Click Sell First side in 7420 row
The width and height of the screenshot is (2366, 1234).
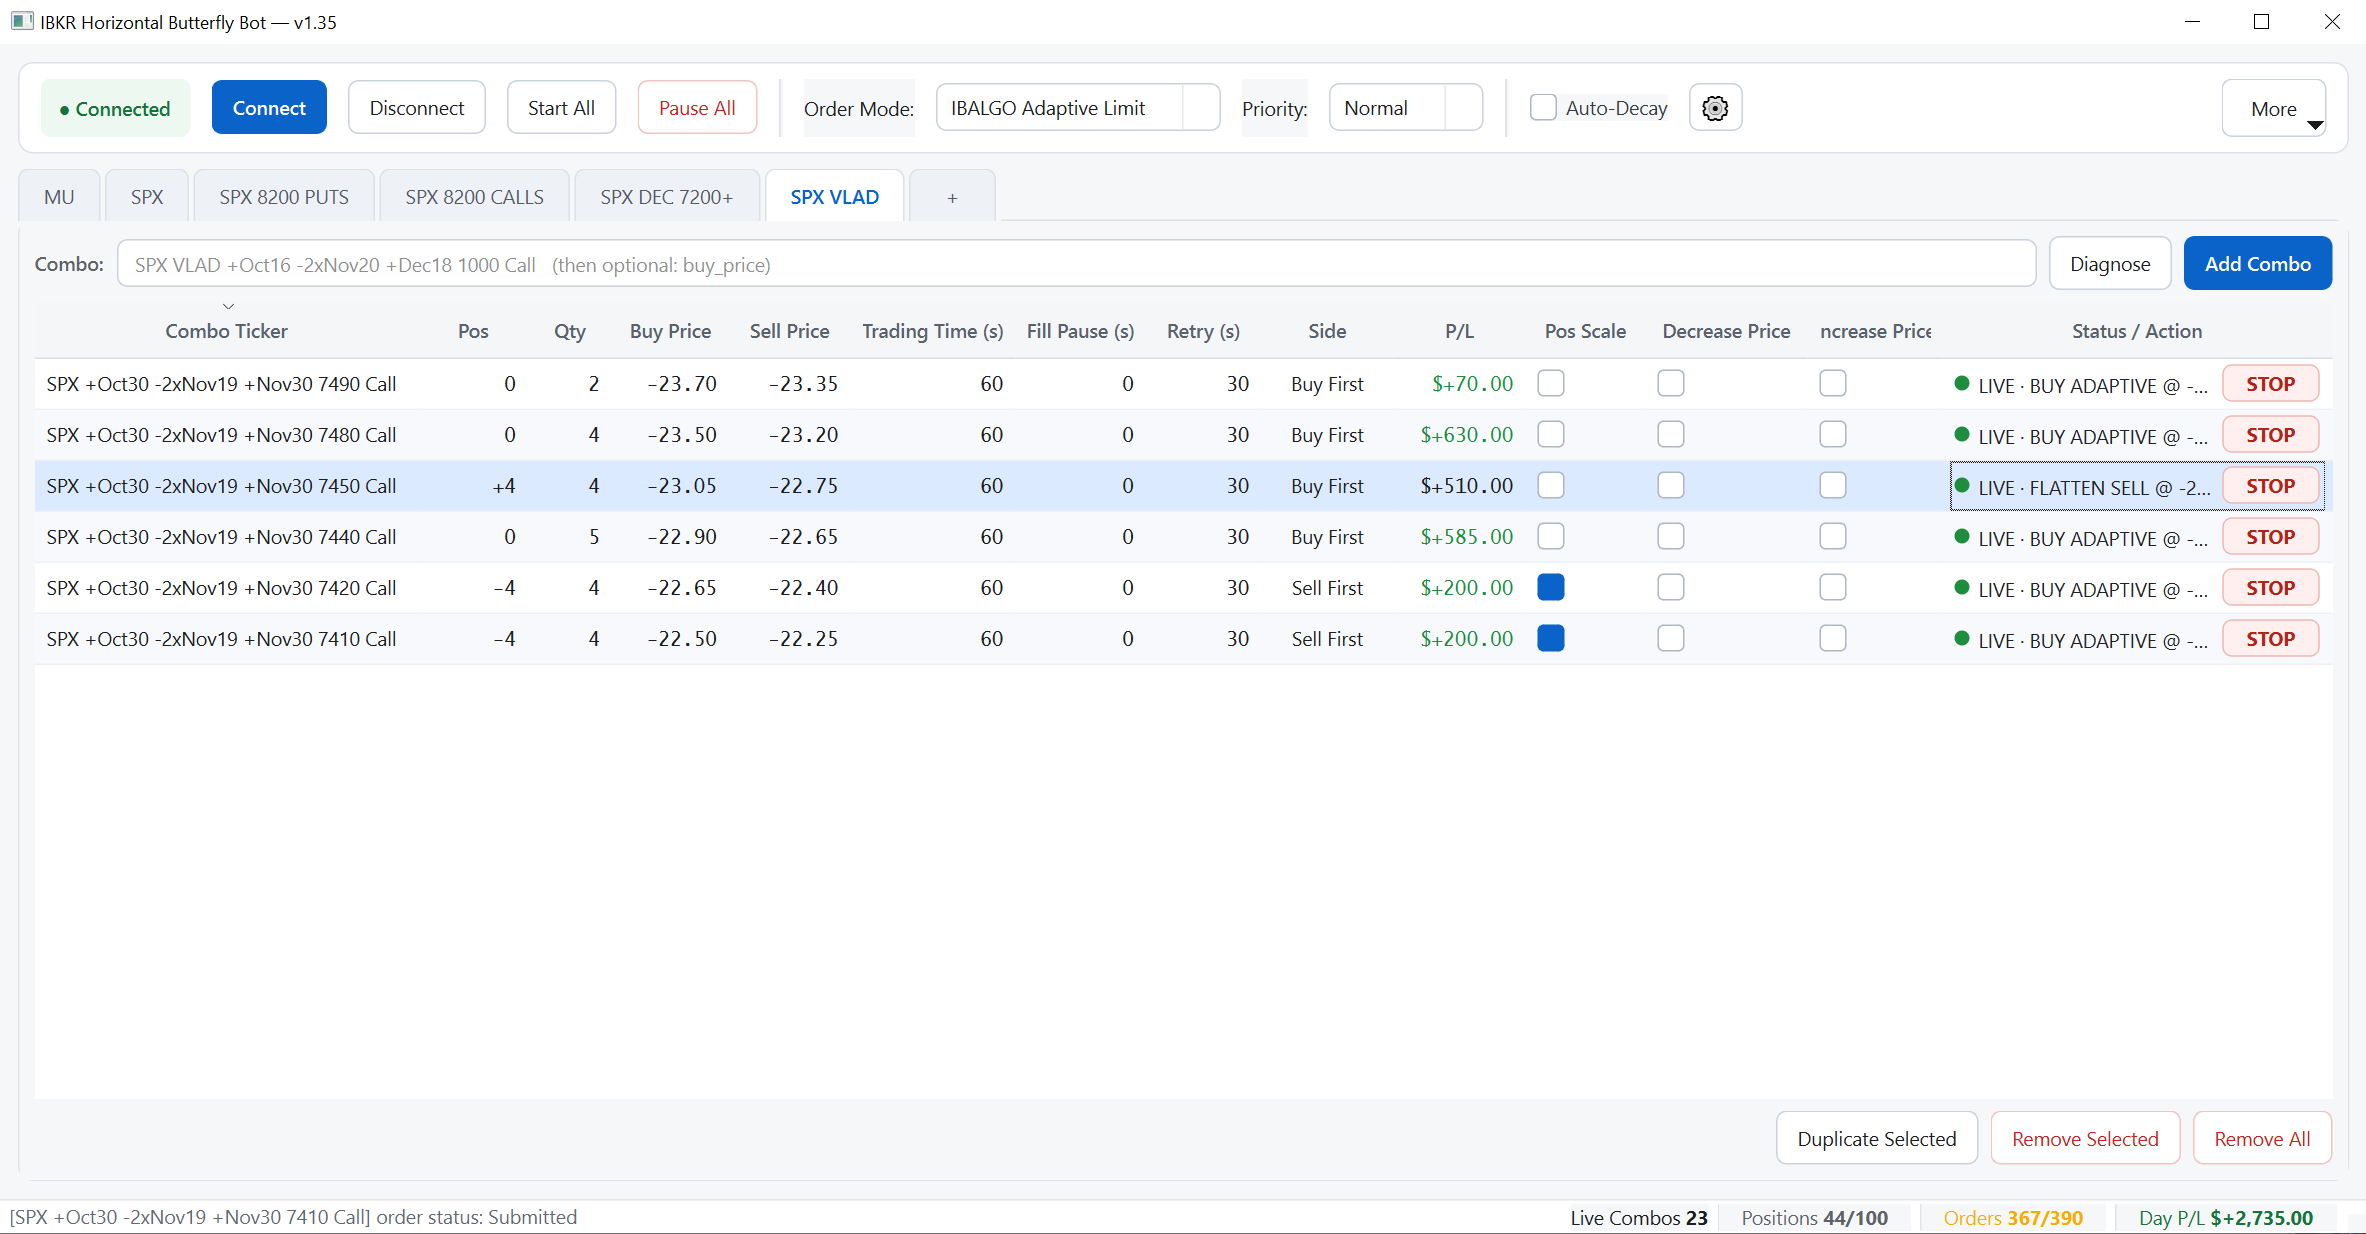[1327, 588]
